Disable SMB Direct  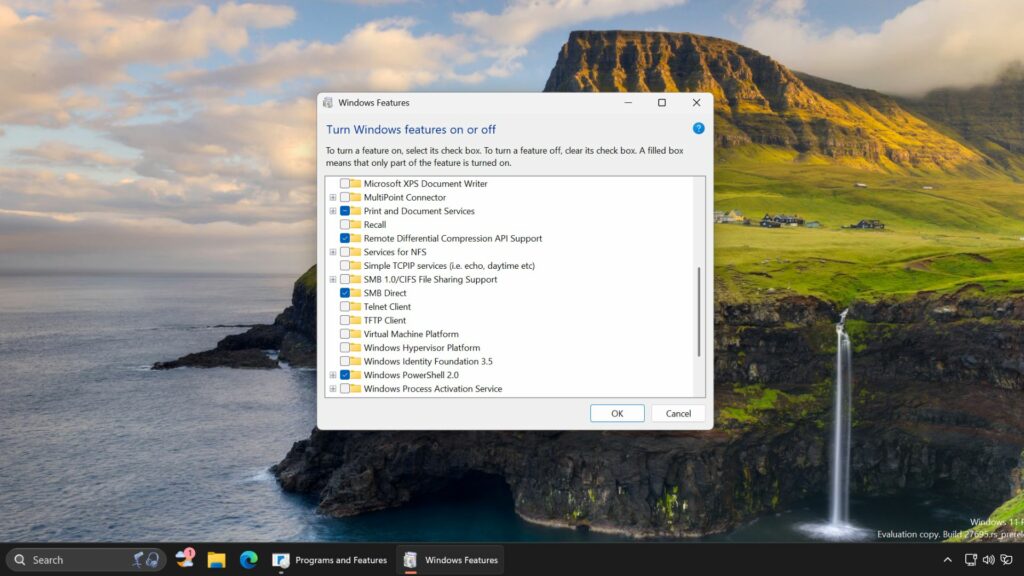tap(344, 292)
